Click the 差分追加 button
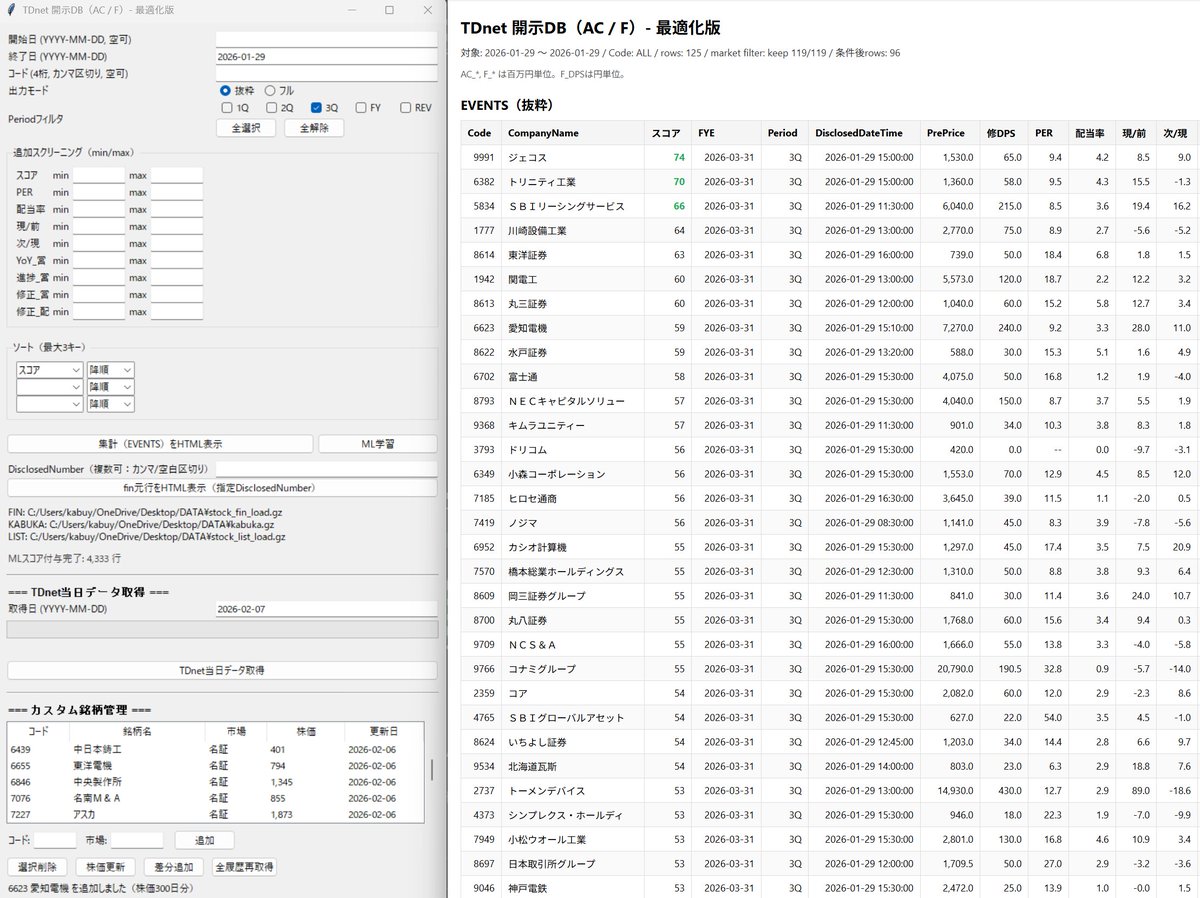Viewport: 1200px width, 898px height. (x=174, y=866)
